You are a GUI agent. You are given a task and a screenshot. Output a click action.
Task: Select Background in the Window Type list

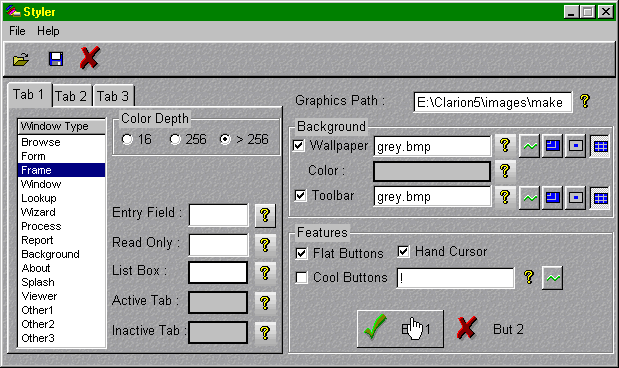tap(62, 254)
